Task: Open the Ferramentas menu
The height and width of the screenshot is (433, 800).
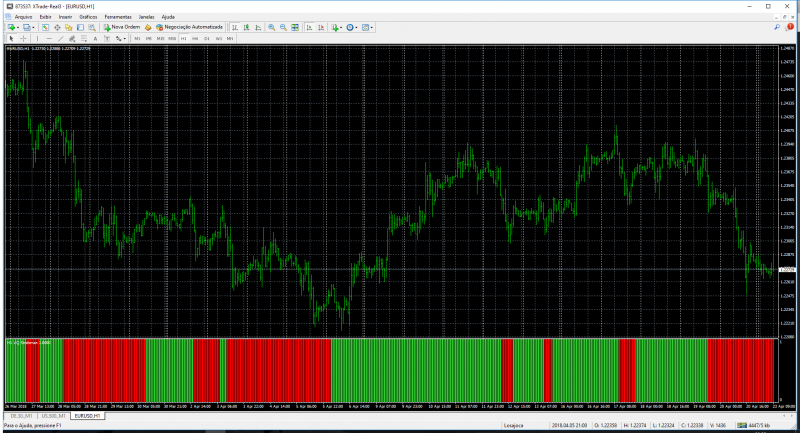Action: 118,17
